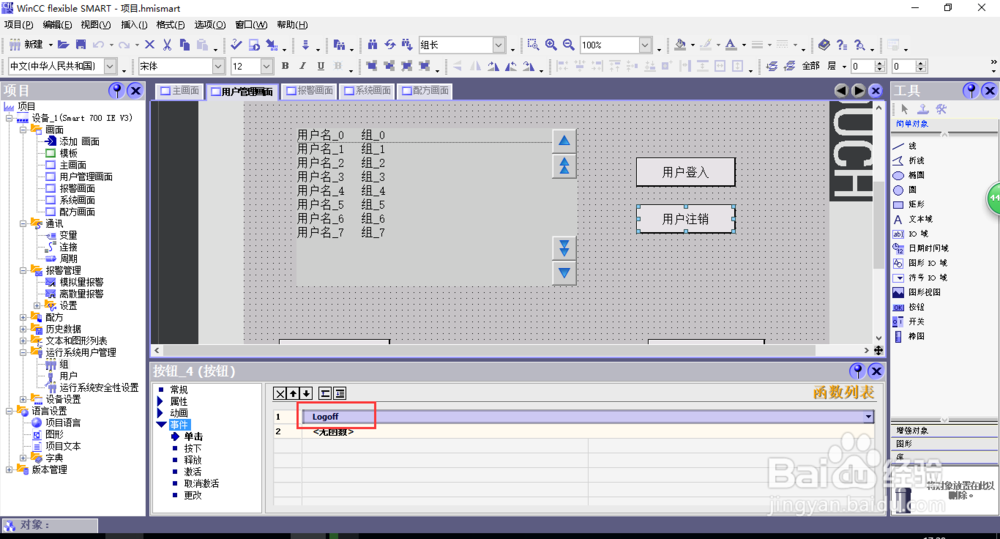Collapse the 运行系统用户管理 tree node
This screenshot has height=539, width=1000.
[x=23, y=352]
